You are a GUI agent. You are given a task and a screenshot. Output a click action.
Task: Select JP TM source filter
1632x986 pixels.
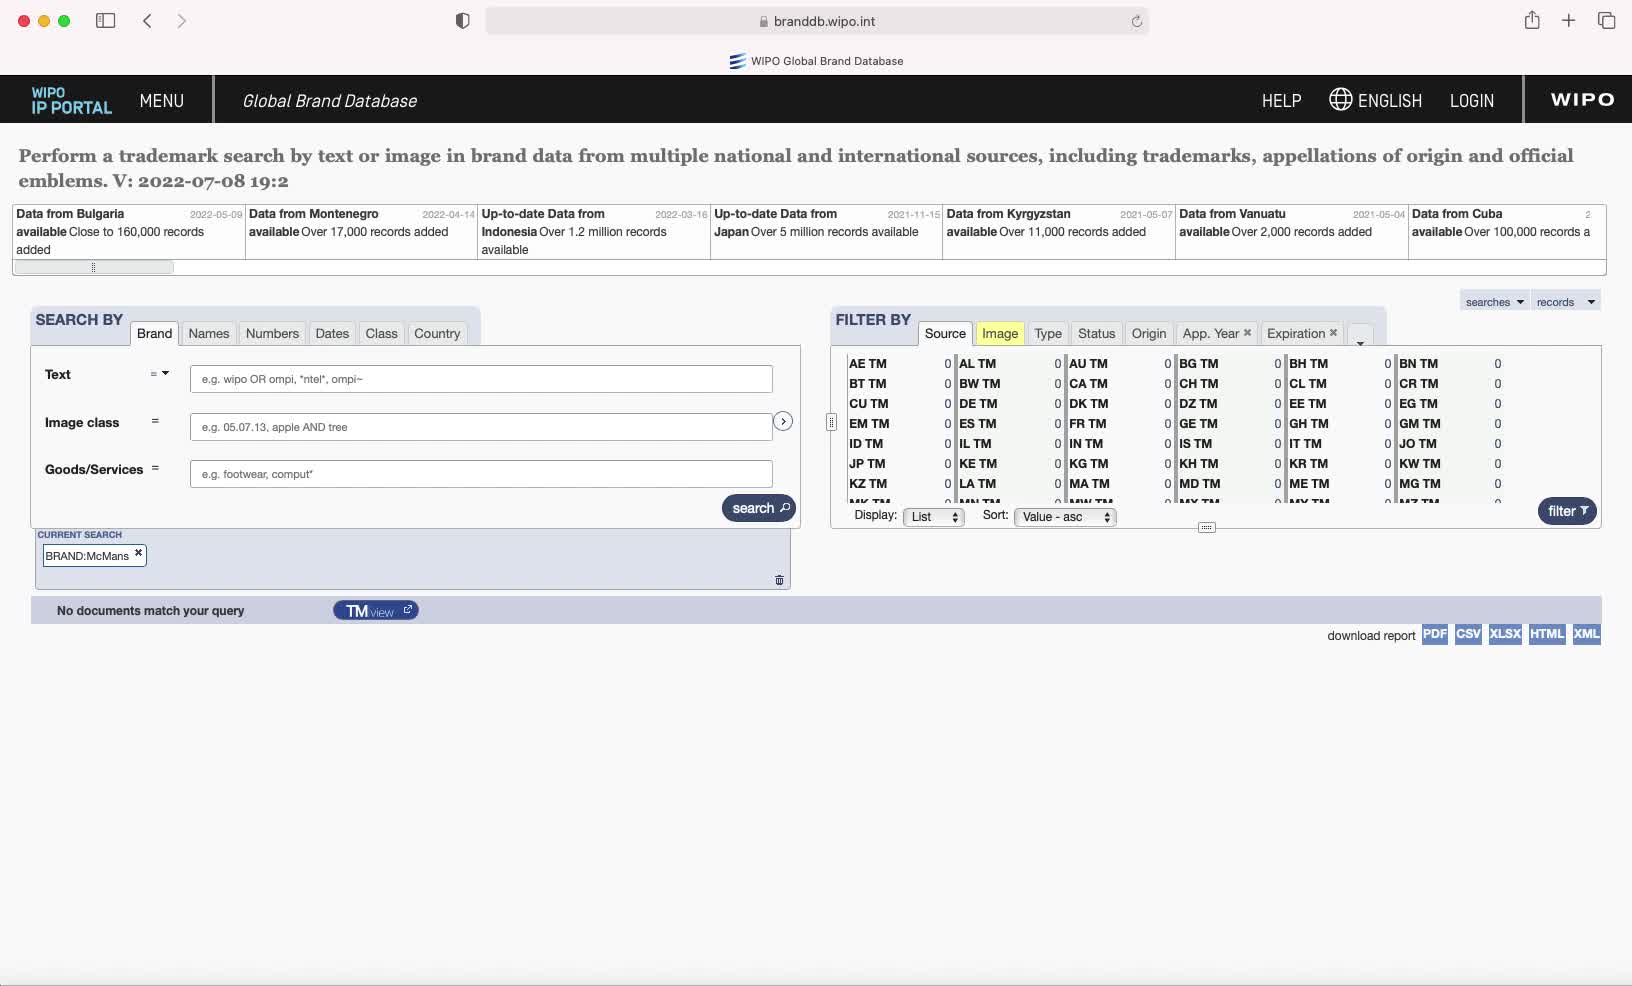[867, 464]
